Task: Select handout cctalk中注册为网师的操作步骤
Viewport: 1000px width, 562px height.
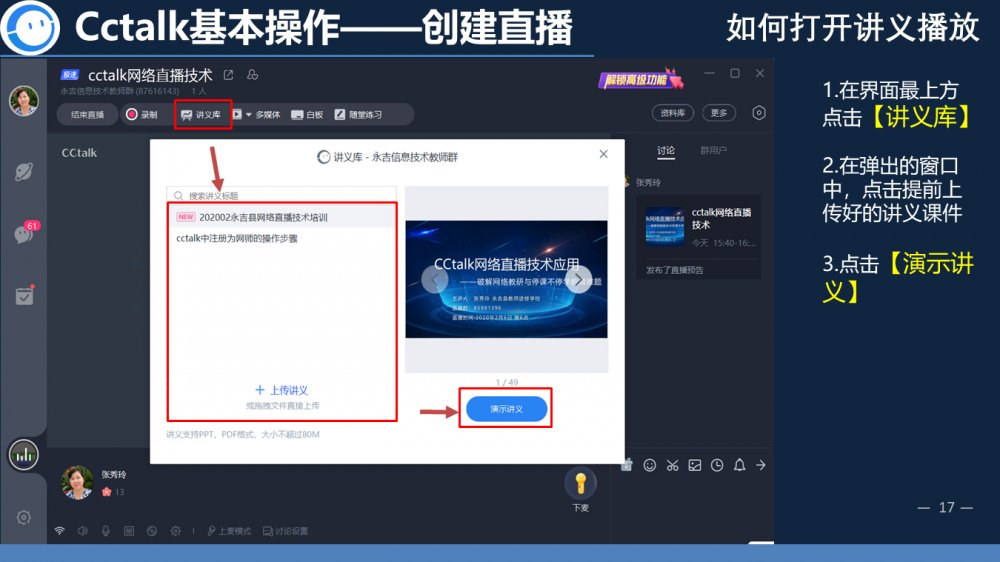Action: pyautogui.click(x=237, y=239)
